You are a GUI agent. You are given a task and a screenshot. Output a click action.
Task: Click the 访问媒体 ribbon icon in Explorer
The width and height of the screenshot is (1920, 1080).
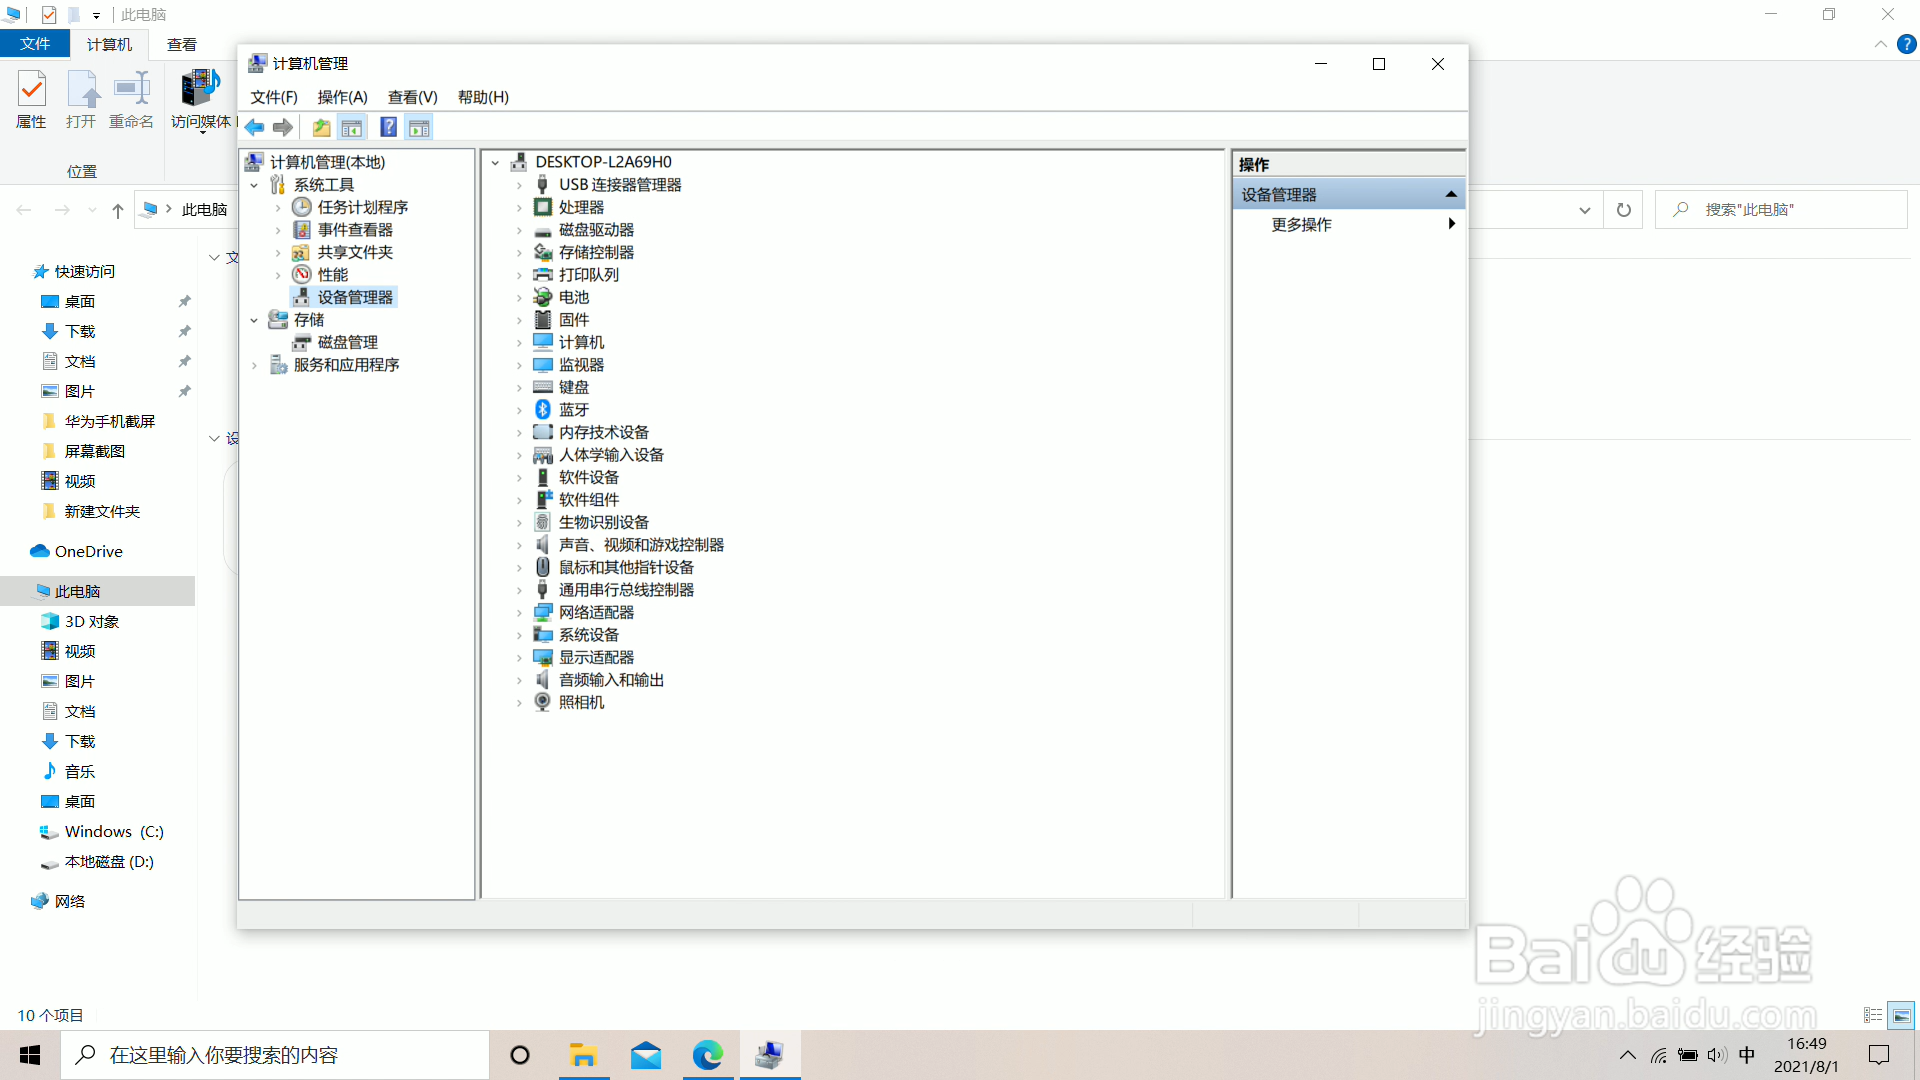201,100
